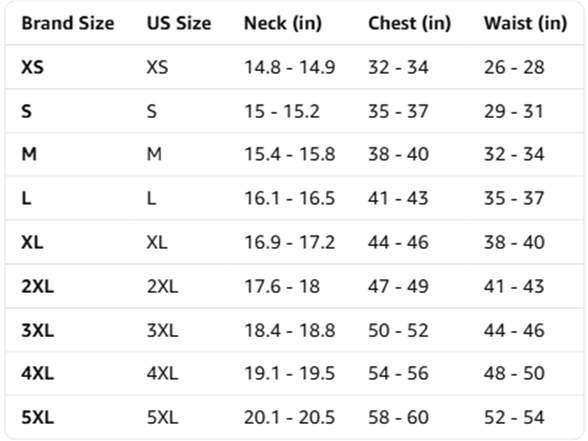The width and height of the screenshot is (588, 441).
Task: Click chest value 58 - 60
Action: [398, 417]
